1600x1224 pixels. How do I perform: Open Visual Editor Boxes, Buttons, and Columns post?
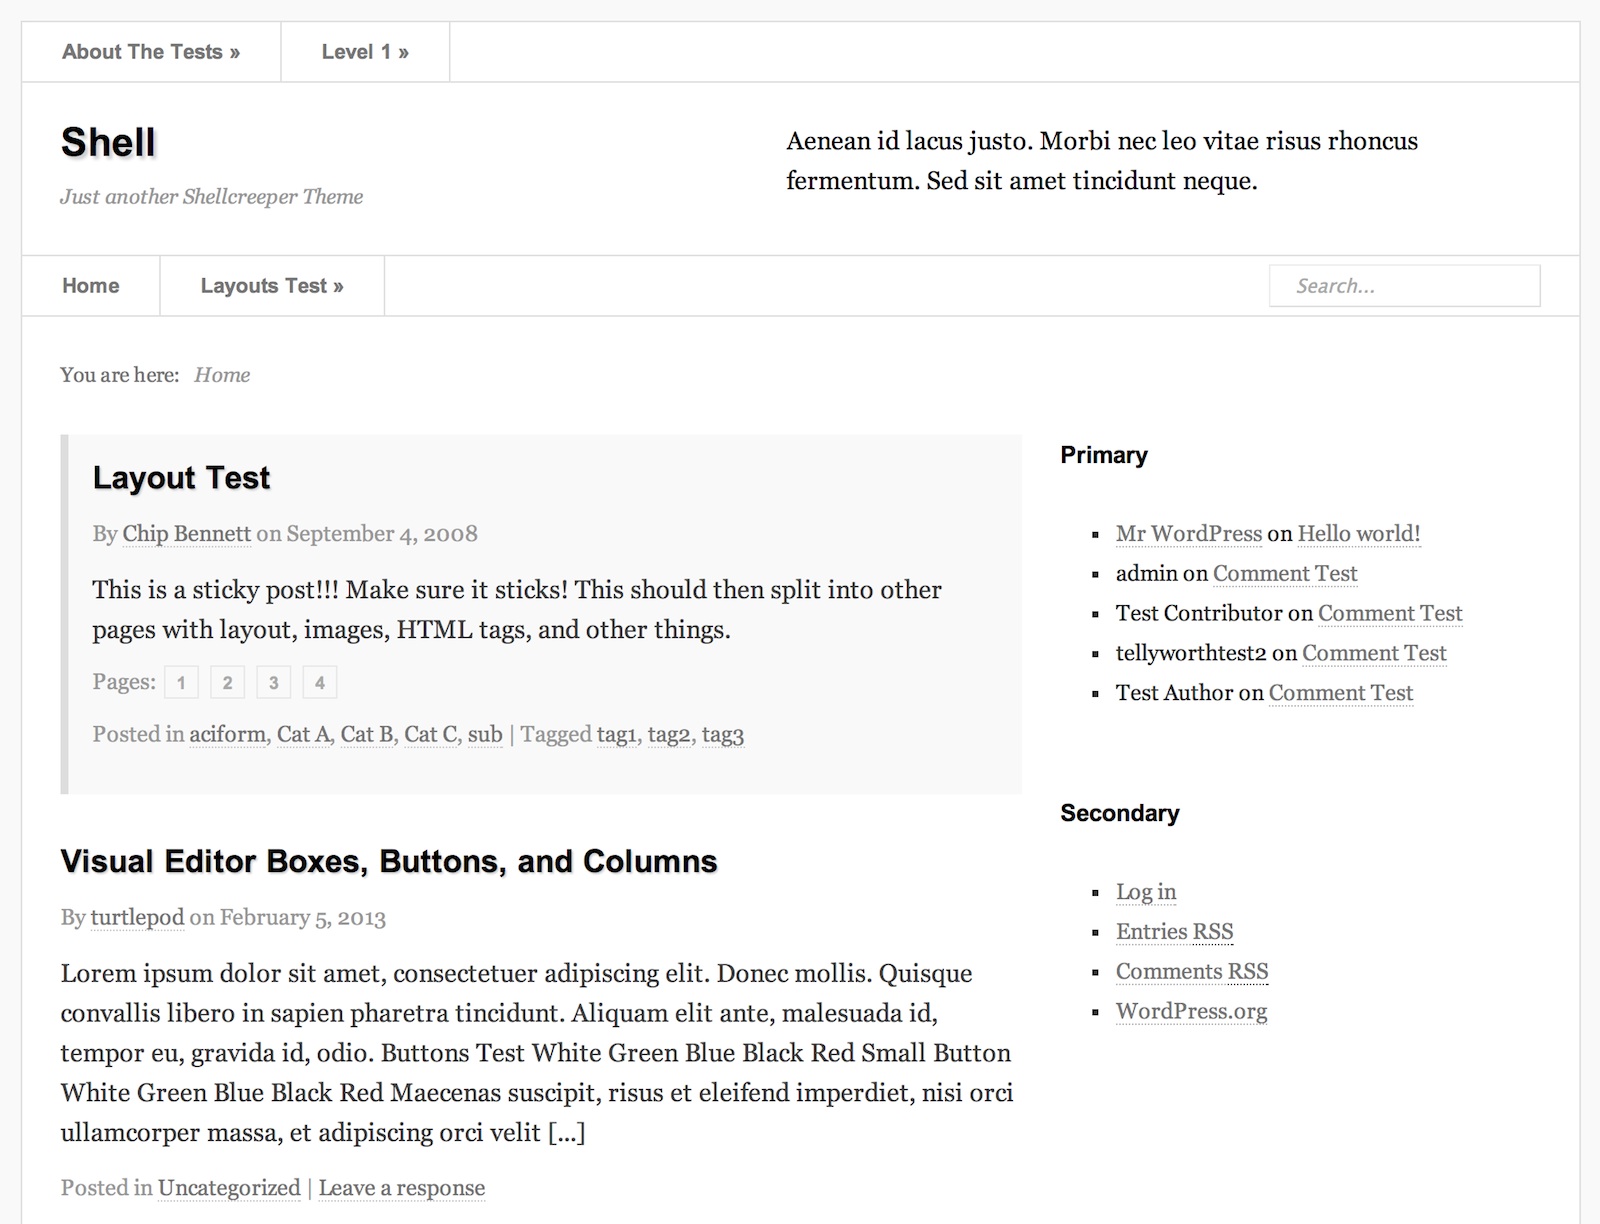pos(389,862)
